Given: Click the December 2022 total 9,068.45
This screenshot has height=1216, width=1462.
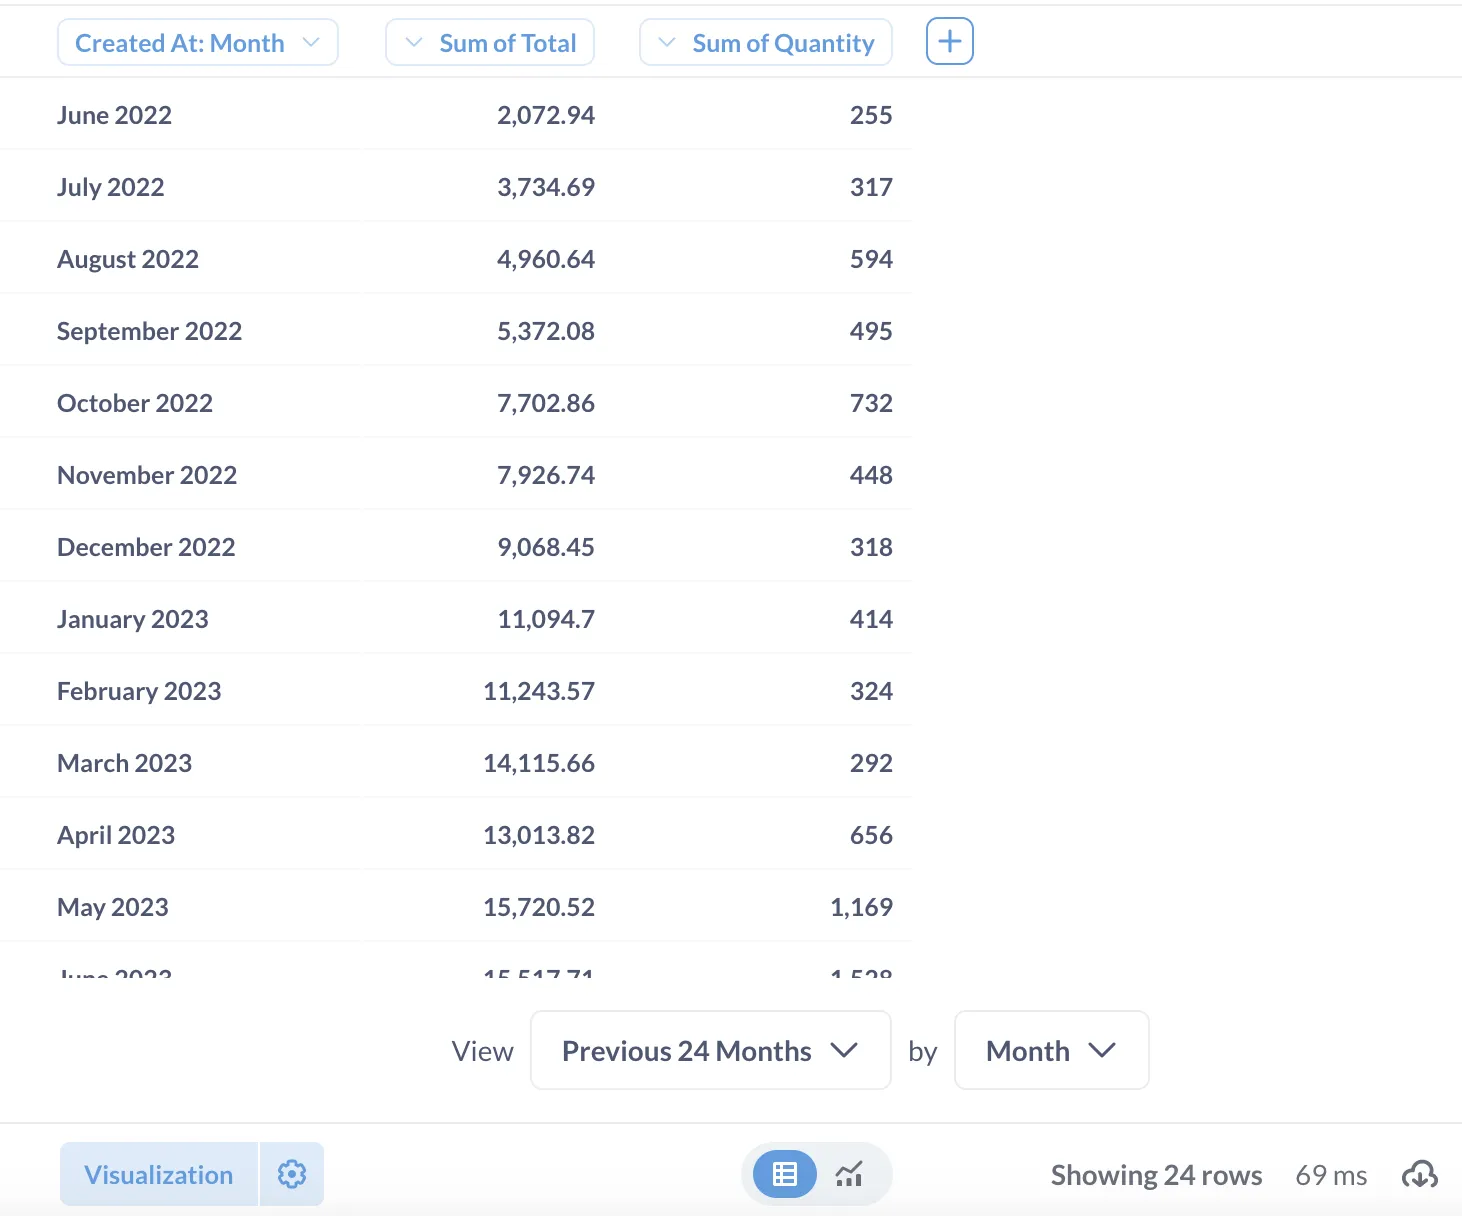Looking at the screenshot, I should pyautogui.click(x=546, y=547).
